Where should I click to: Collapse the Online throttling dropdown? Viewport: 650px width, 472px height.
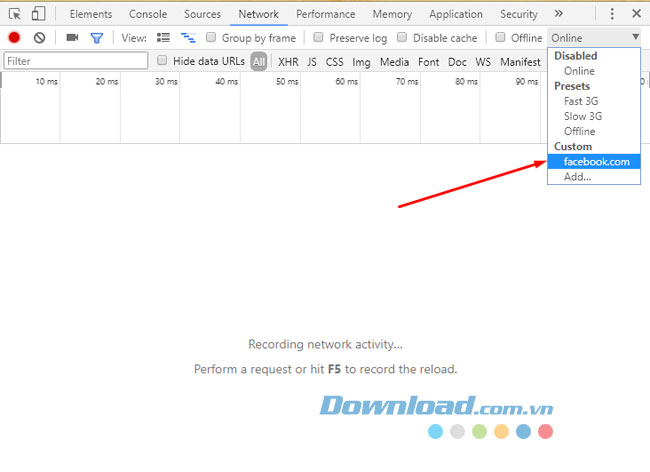tap(594, 38)
